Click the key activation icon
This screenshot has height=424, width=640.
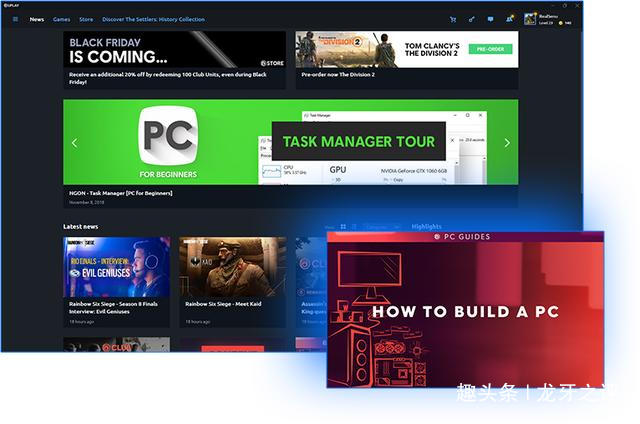[x=471, y=19]
